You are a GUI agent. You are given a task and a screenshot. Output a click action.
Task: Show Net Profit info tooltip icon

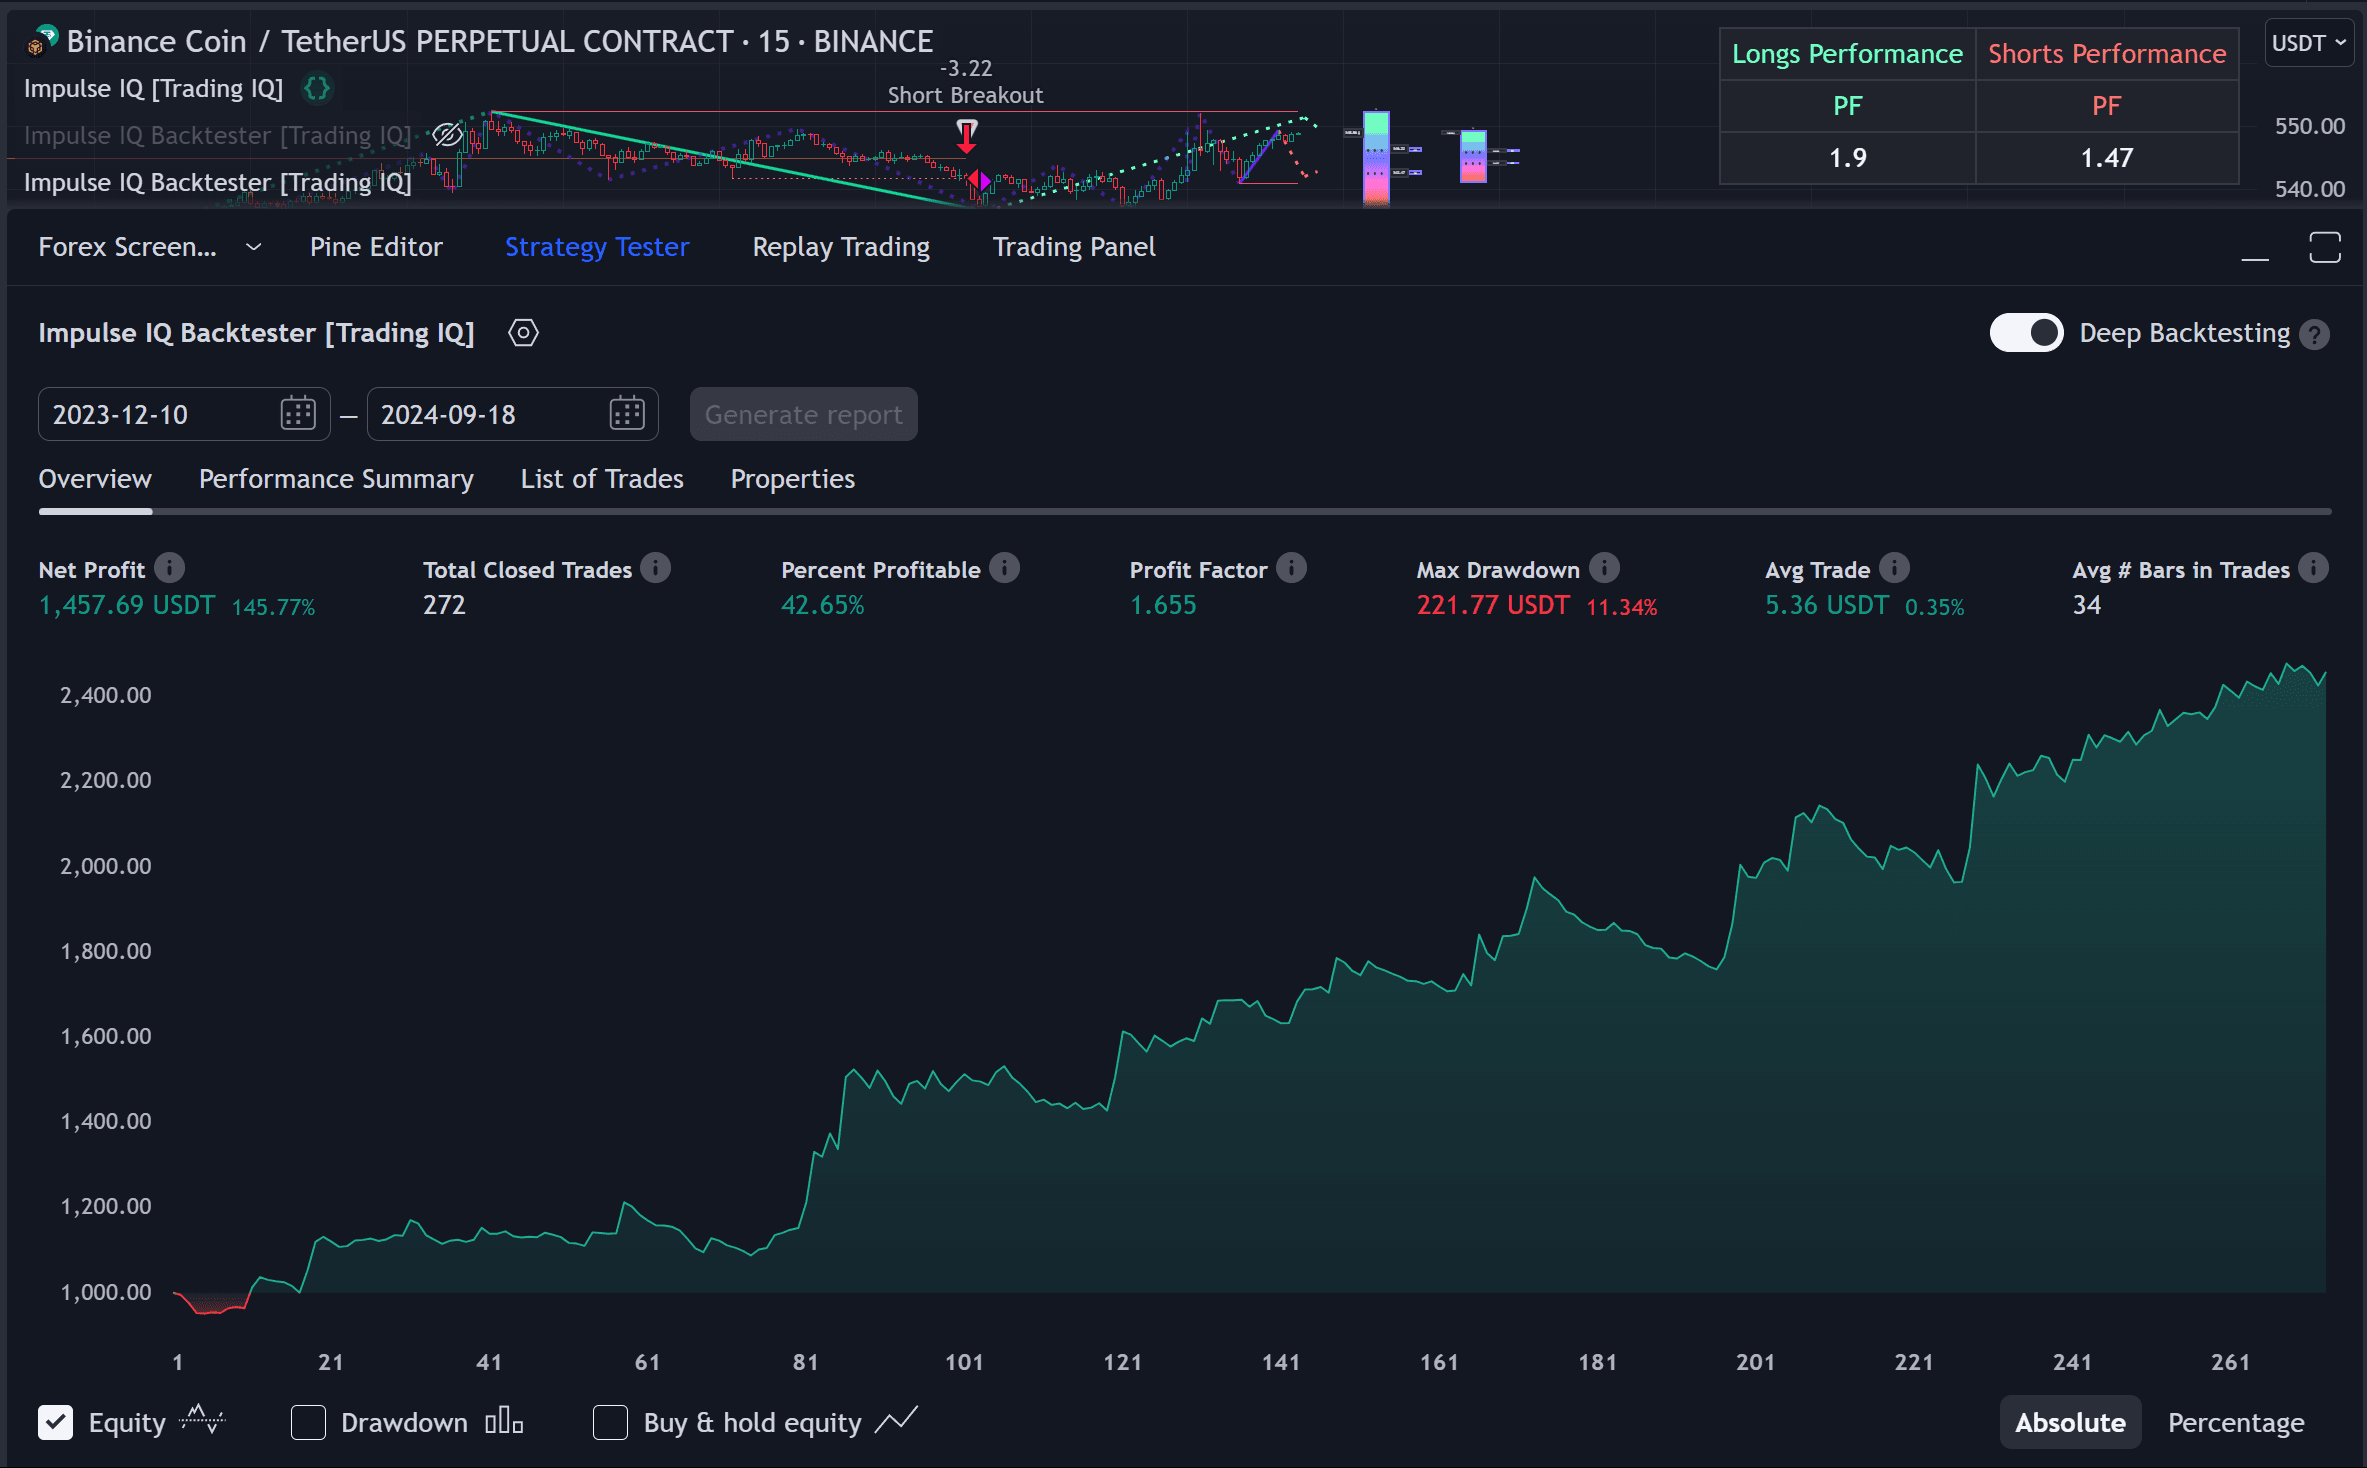pyautogui.click(x=170, y=568)
